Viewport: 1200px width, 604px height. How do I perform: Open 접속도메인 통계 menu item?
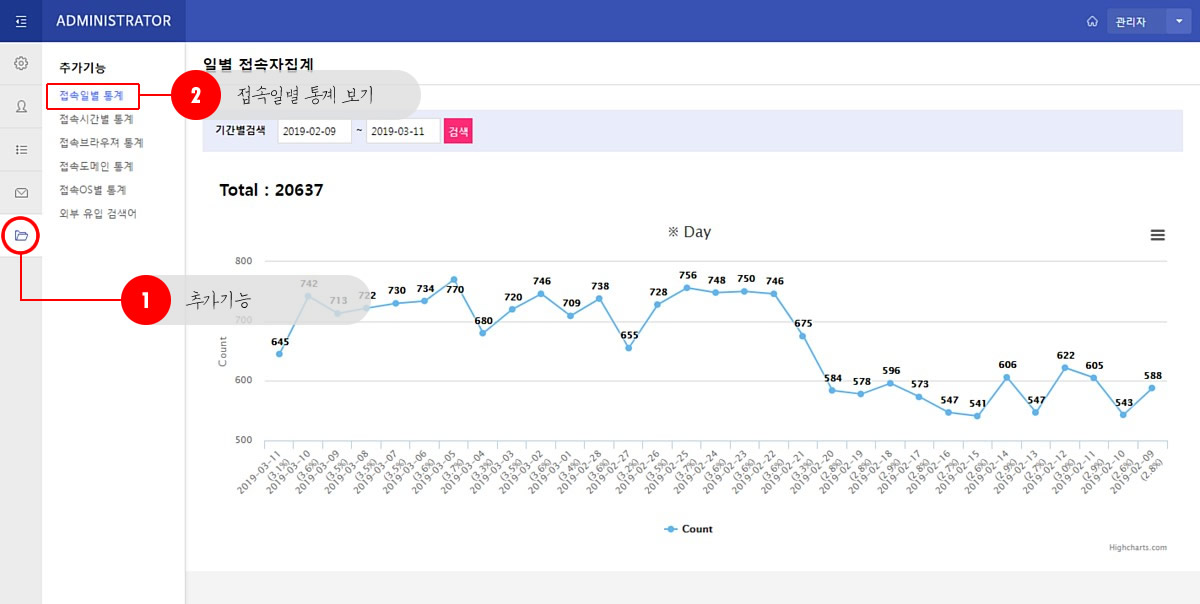click(x=96, y=166)
